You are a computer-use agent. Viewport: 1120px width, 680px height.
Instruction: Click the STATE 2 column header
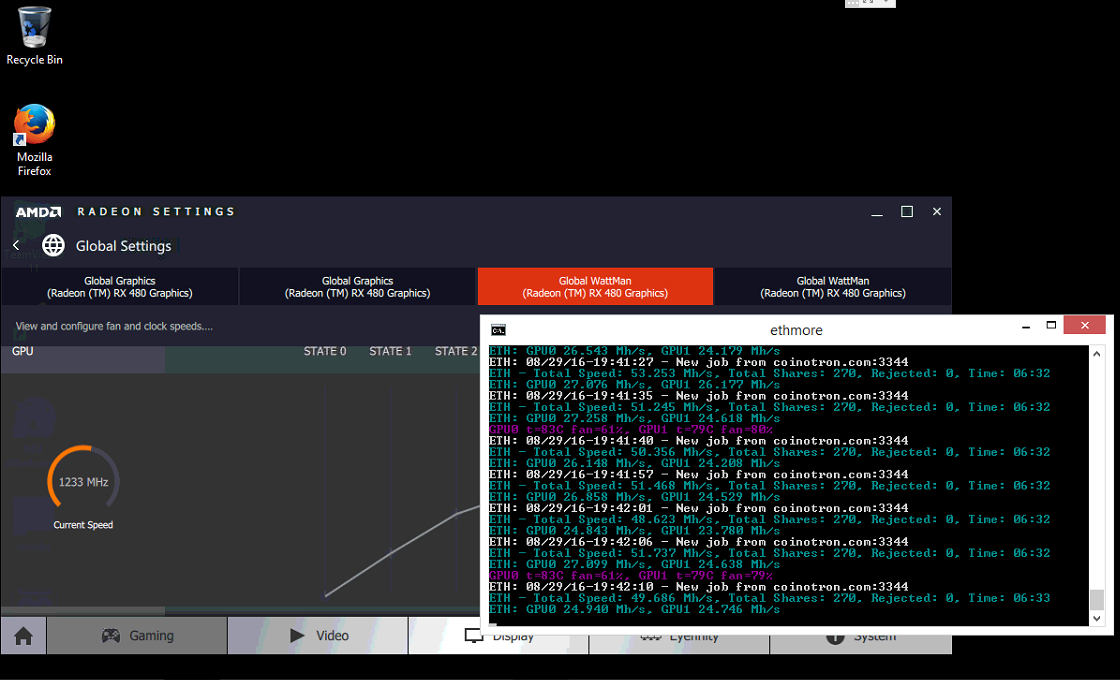point(456,351)
